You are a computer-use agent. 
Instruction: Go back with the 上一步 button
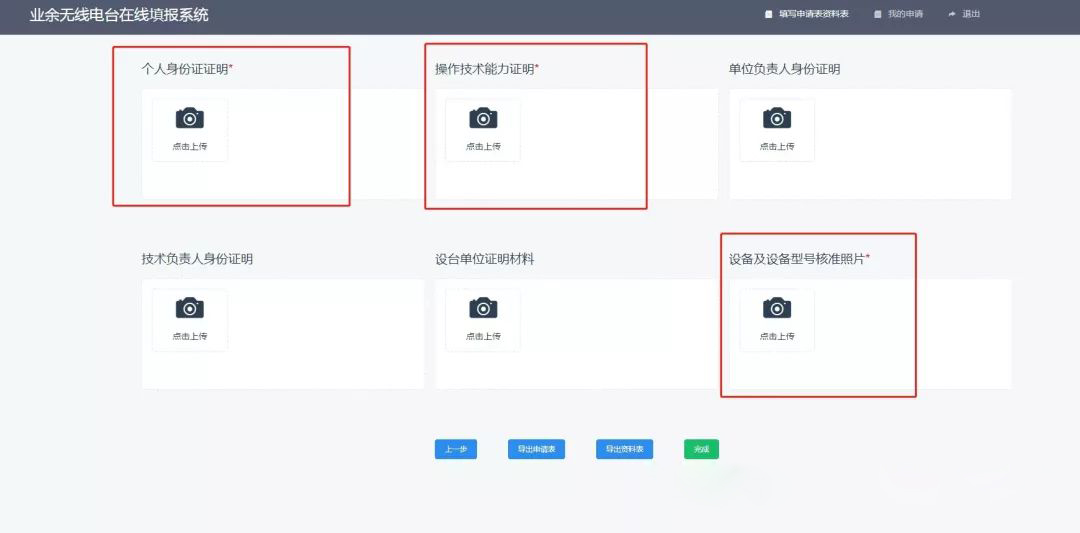coord(455,450)
